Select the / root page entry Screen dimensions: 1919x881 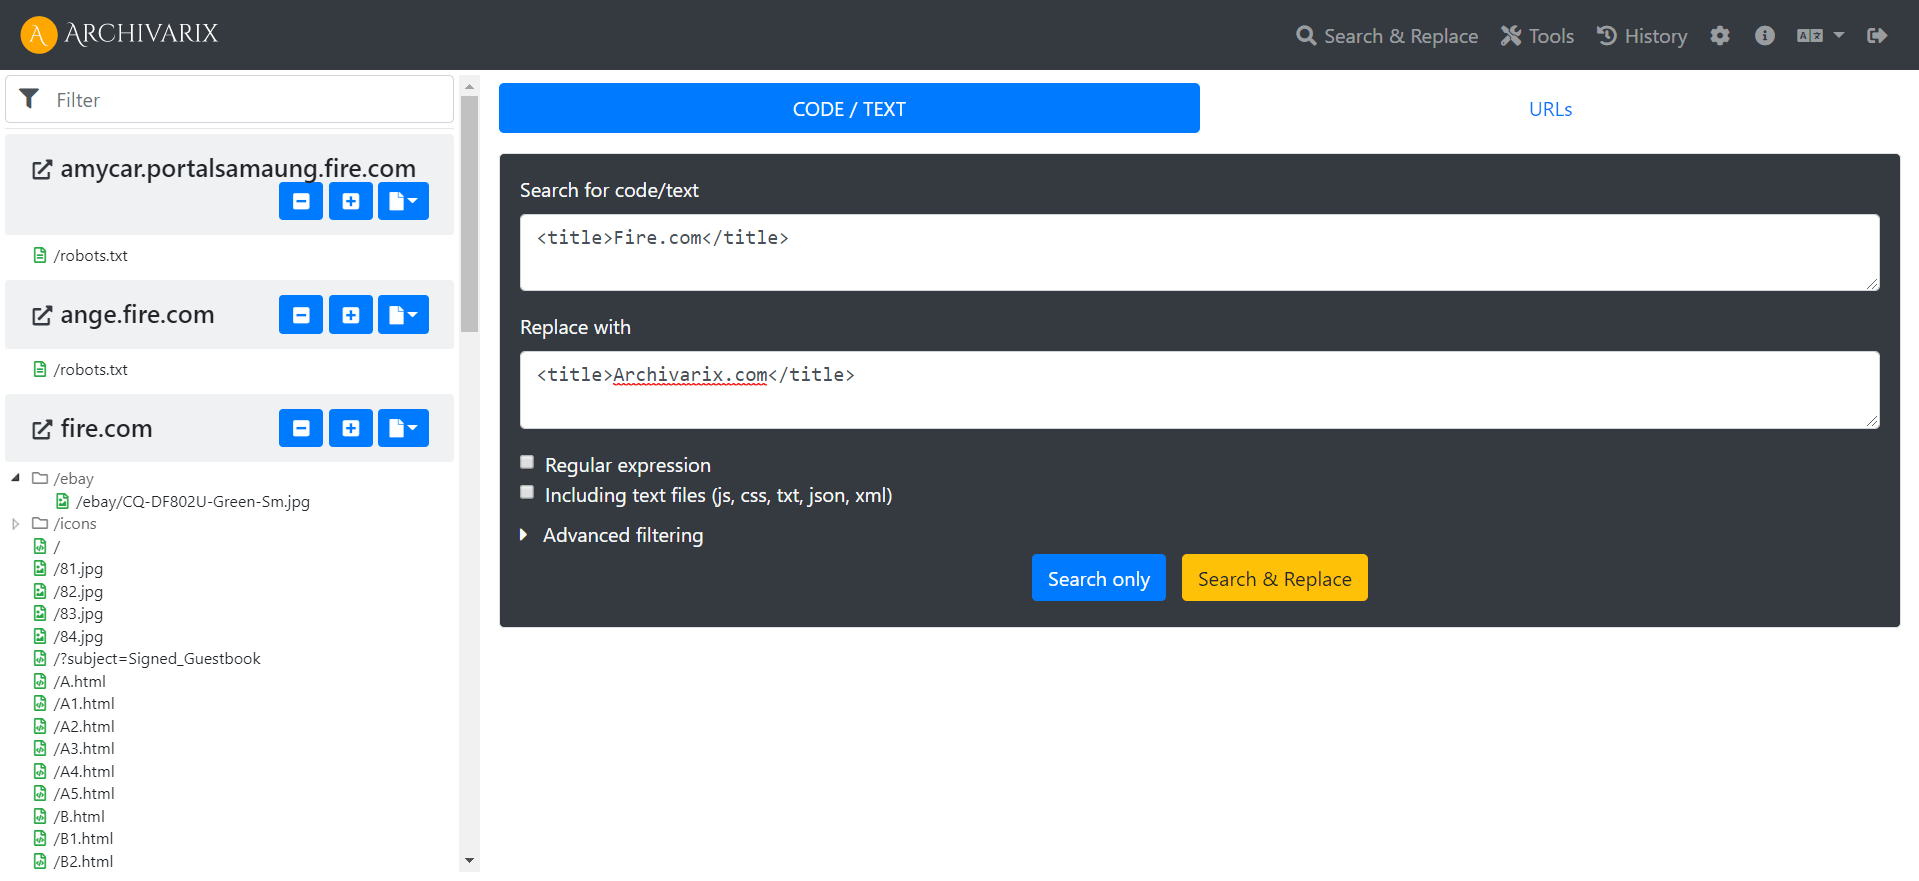[57, 546]
